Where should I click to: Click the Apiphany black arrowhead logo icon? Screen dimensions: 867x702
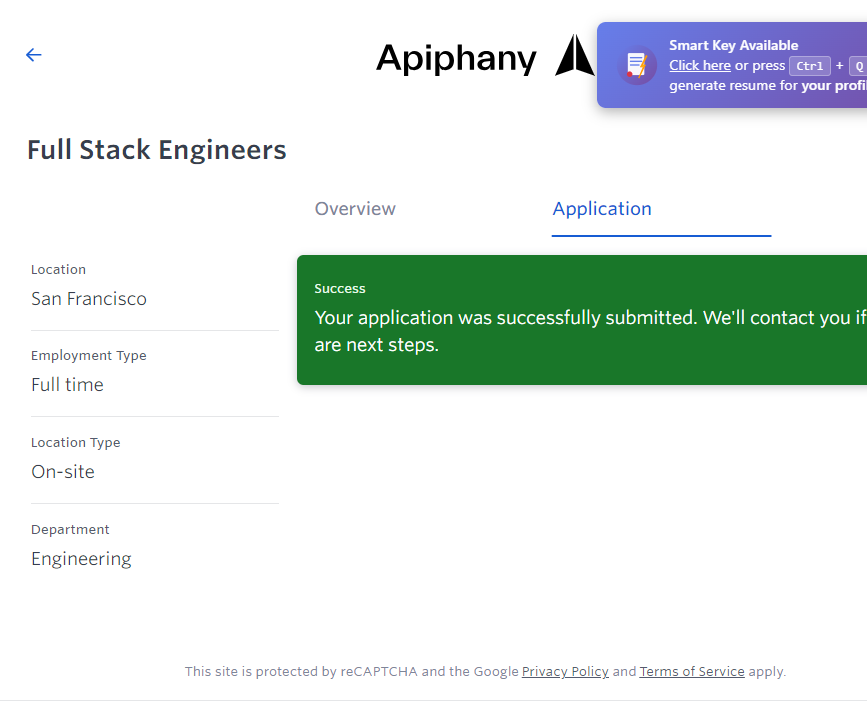(x=574, y=56)
